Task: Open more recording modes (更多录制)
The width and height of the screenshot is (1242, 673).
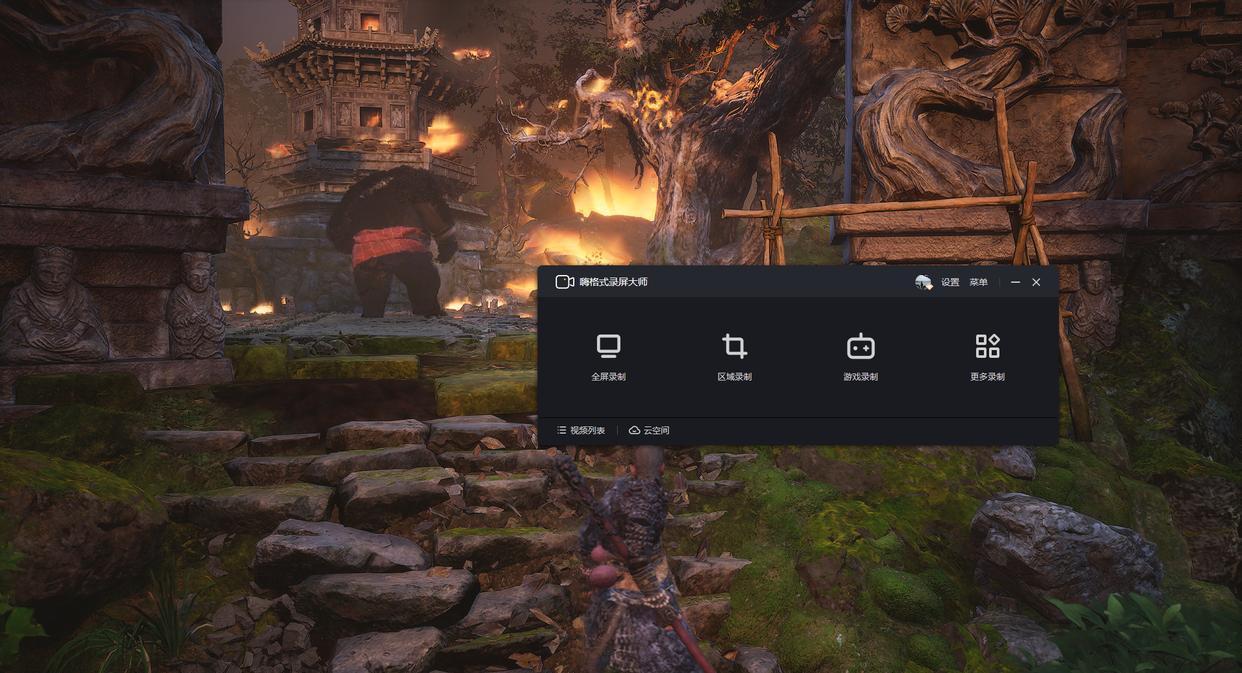Action: coord(987,358)
